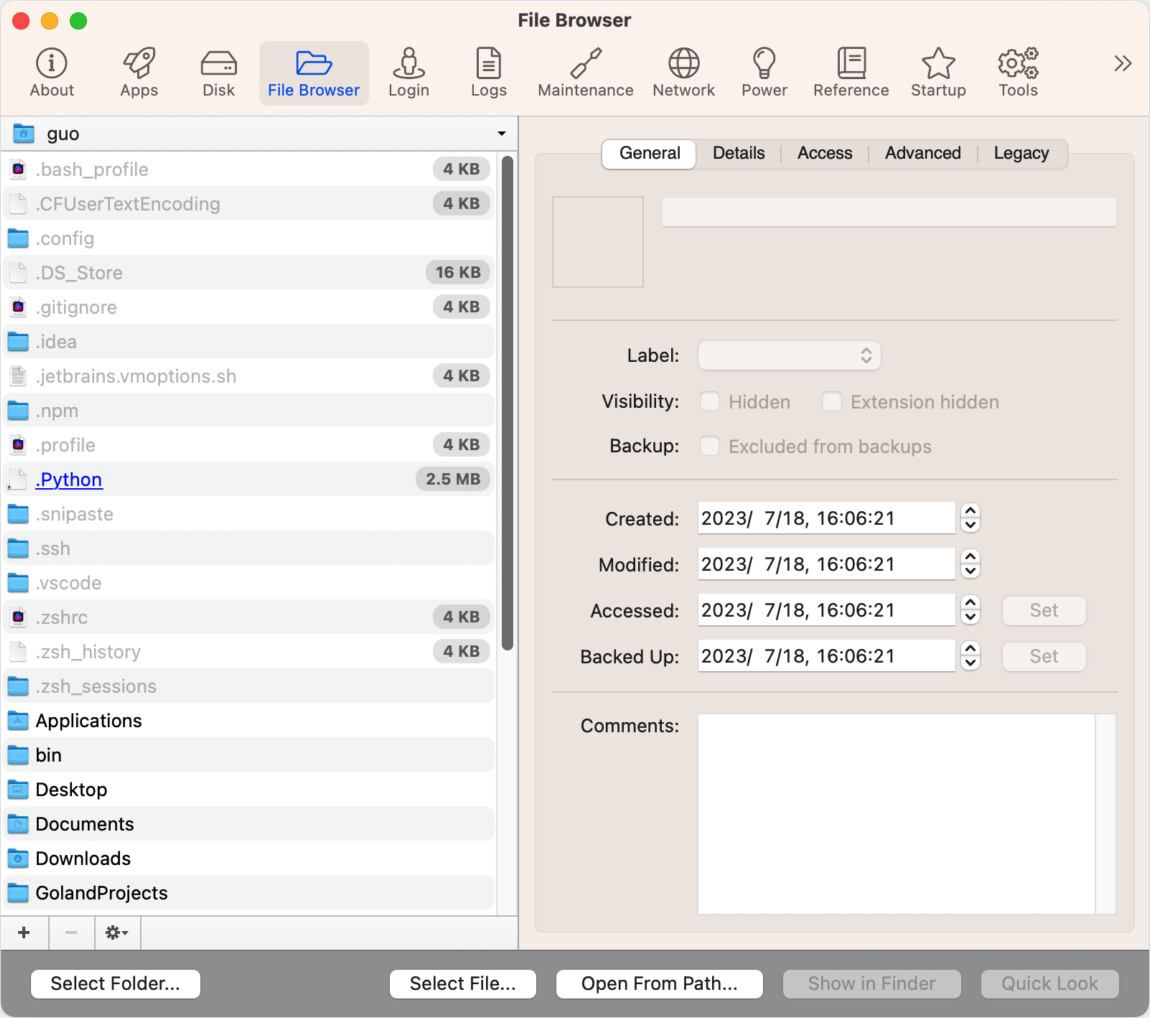This screenshot has height=1018, width=1150.
Task: Select the .zshrc file icon
Action: click(x=18, y=617)
